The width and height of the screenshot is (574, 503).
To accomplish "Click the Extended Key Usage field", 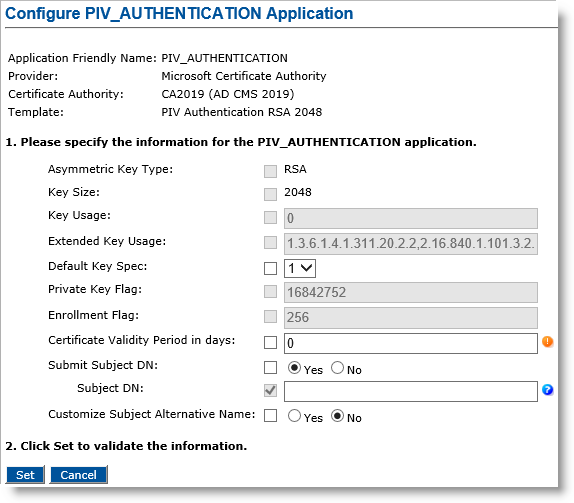I will tap(411, 243).
